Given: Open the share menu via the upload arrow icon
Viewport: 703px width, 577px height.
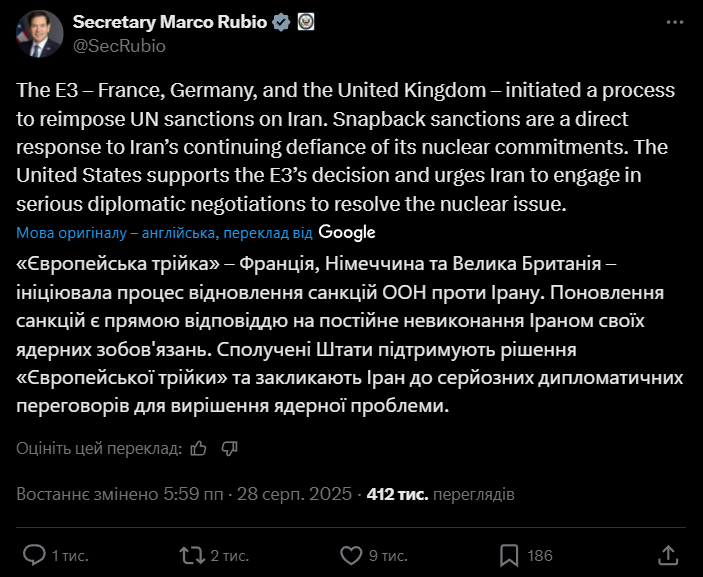Looking at the screenshot, I should point(668,554).
